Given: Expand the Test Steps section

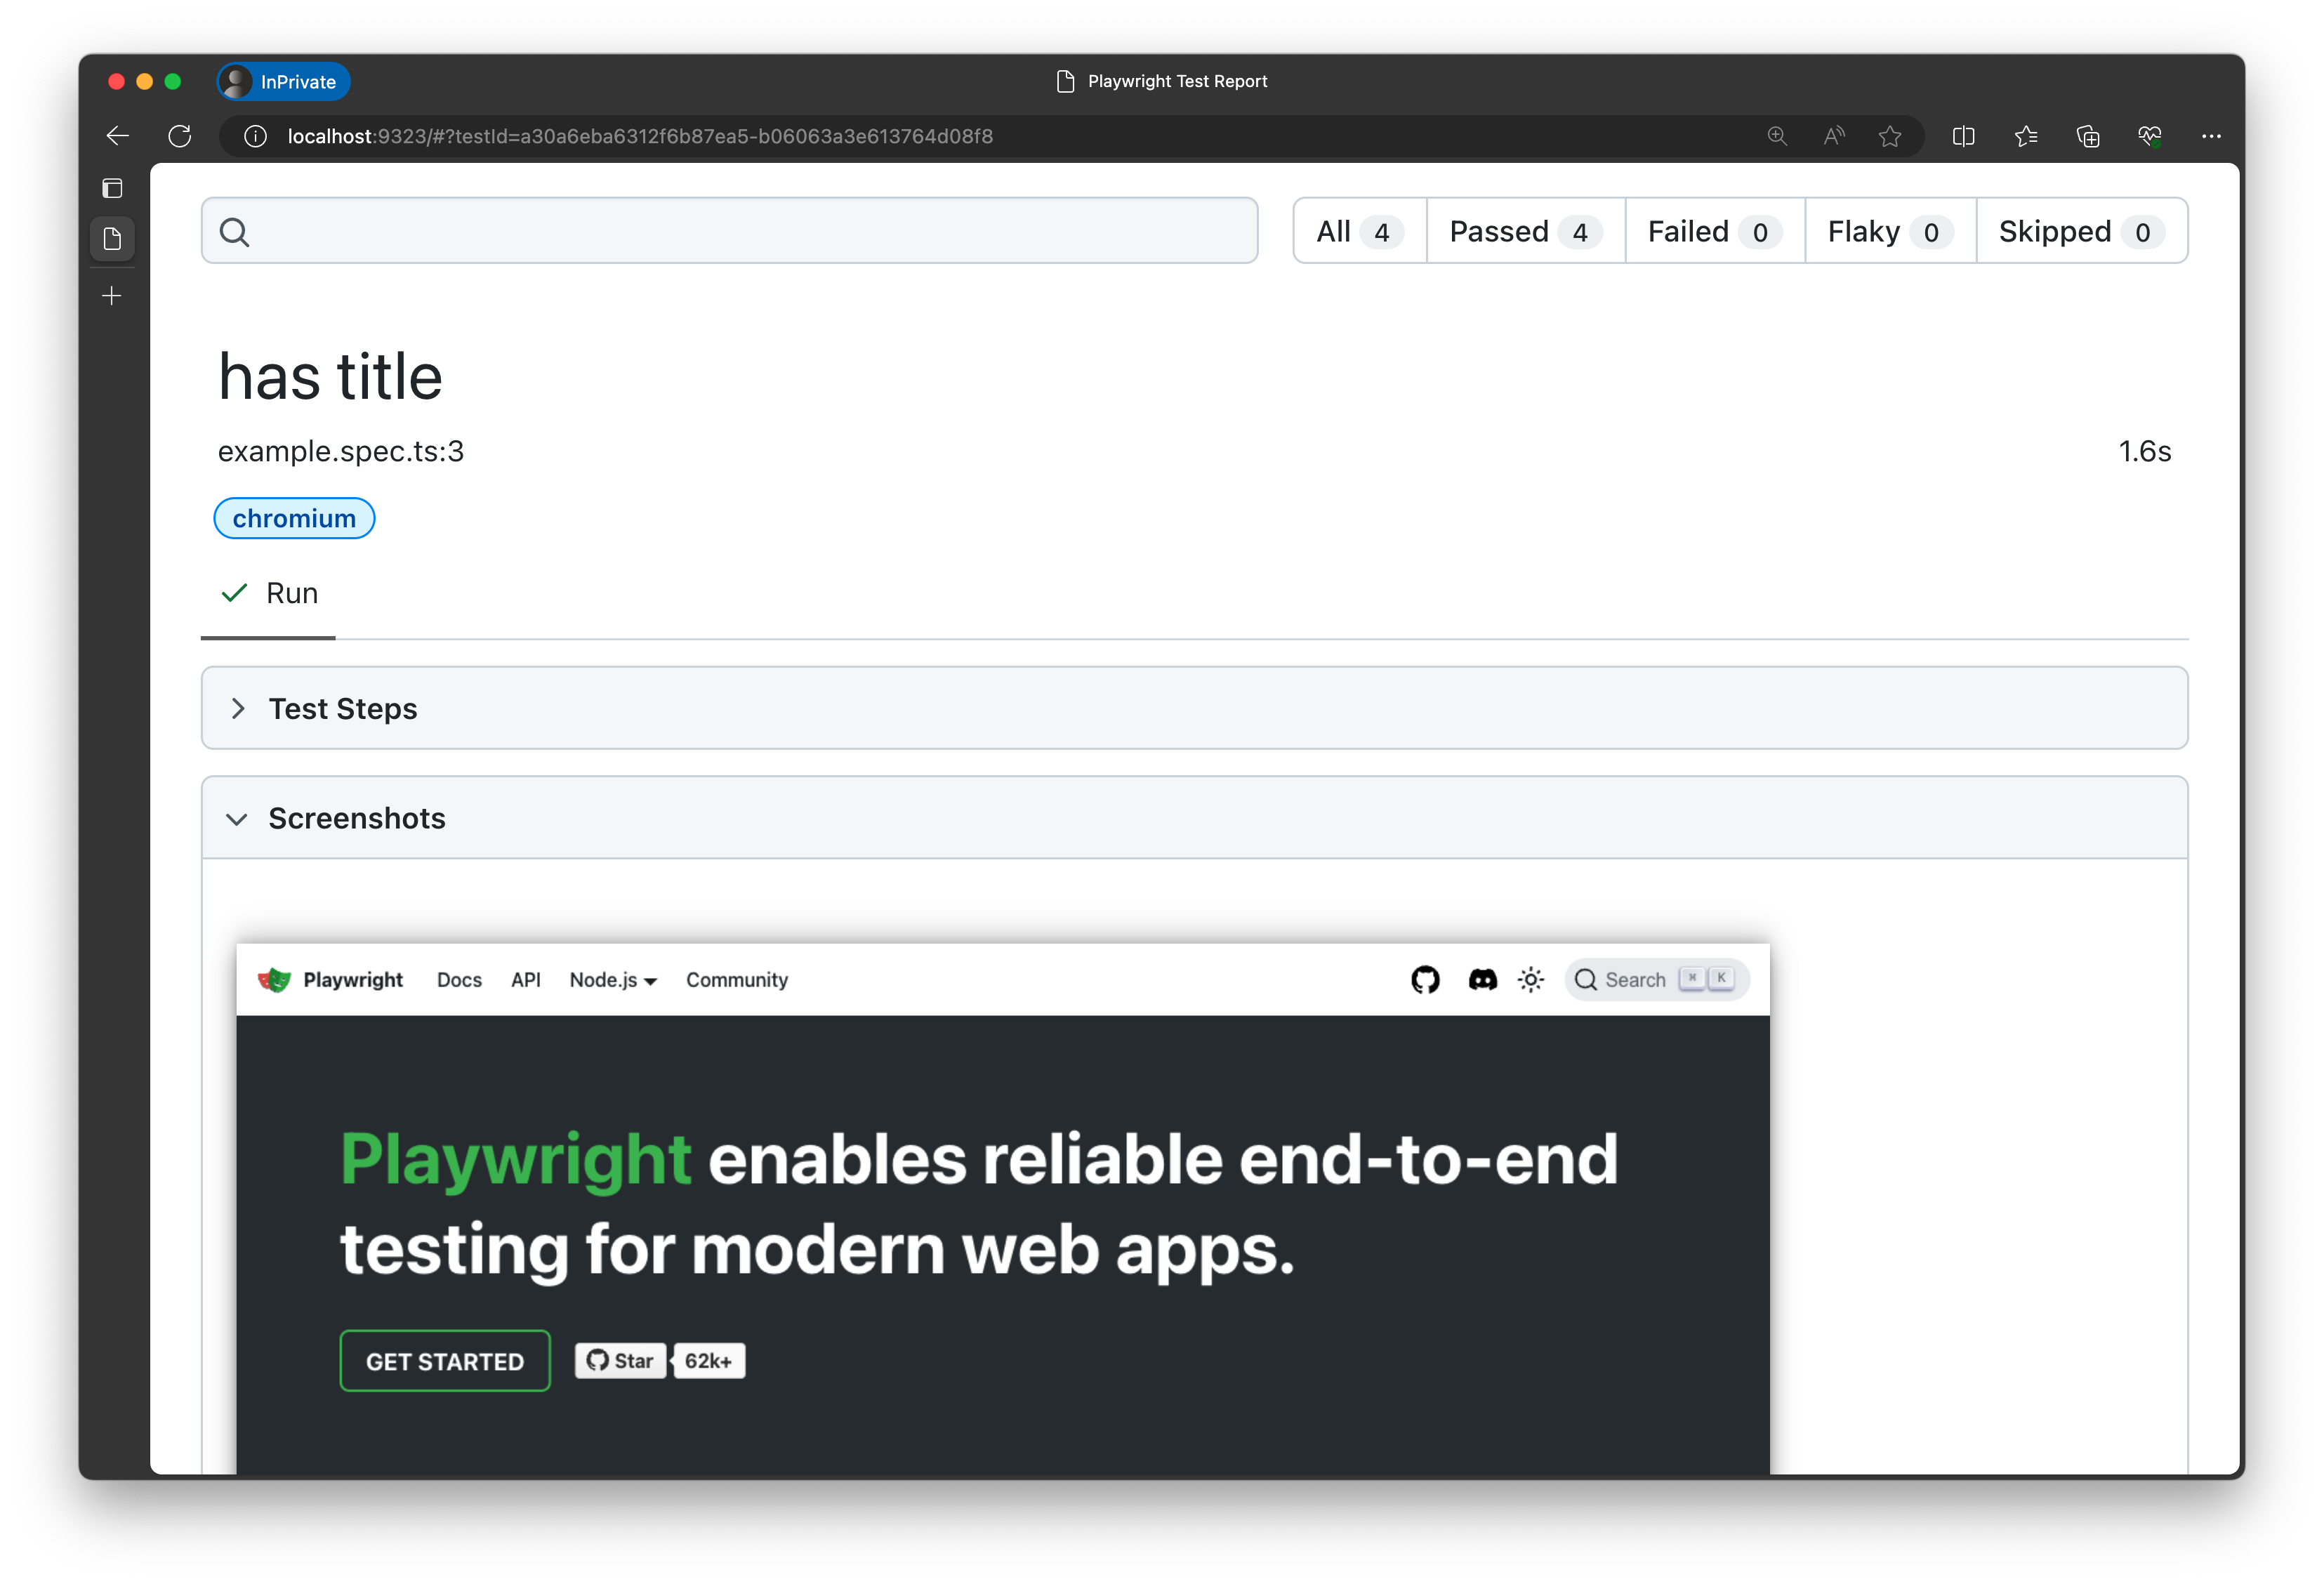Looking at the screenshot, I should pyautogui.click(x=342, y=709).
